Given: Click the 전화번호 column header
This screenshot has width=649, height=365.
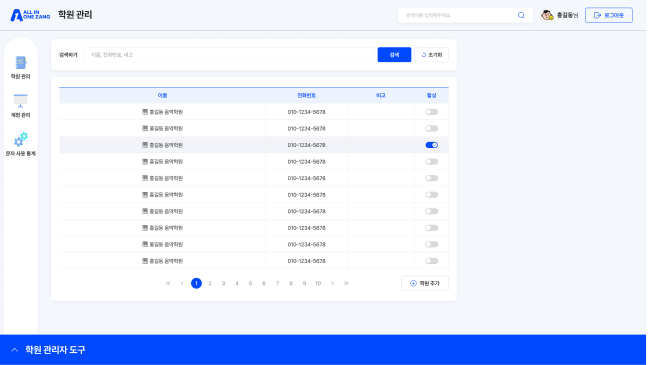Looking at the screenshot, I should [306, 96].
